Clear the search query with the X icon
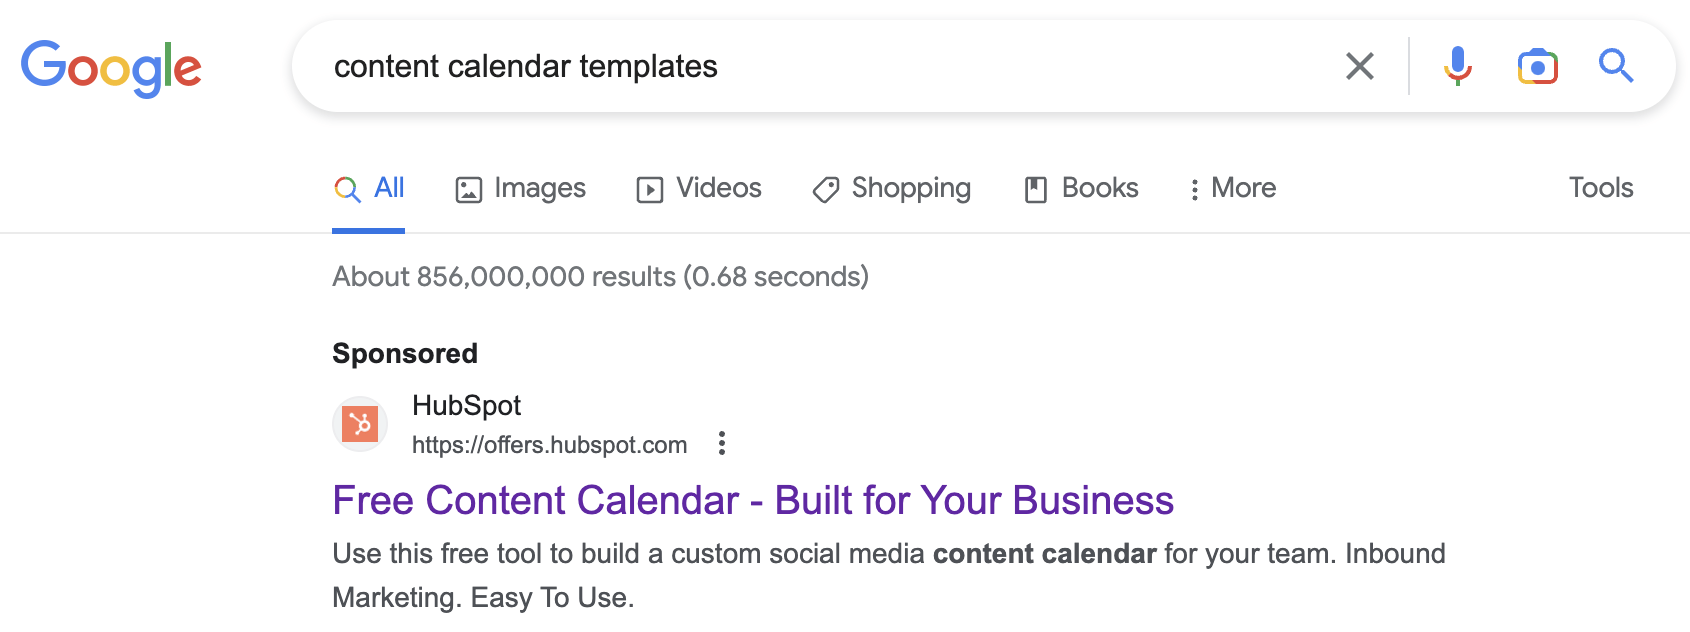Image resolution: width=1690 pixels, height=632 pixels. 1360,66
